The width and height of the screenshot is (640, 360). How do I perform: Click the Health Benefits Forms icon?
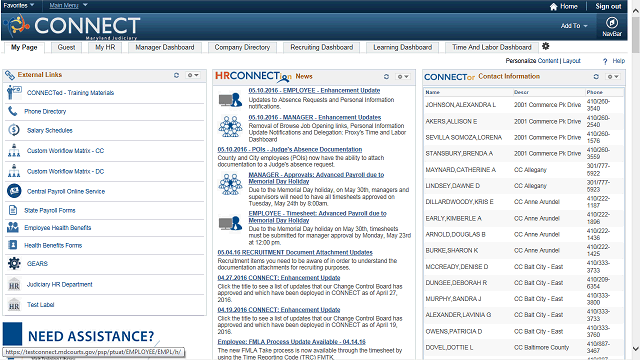click(x=13, y=245)
